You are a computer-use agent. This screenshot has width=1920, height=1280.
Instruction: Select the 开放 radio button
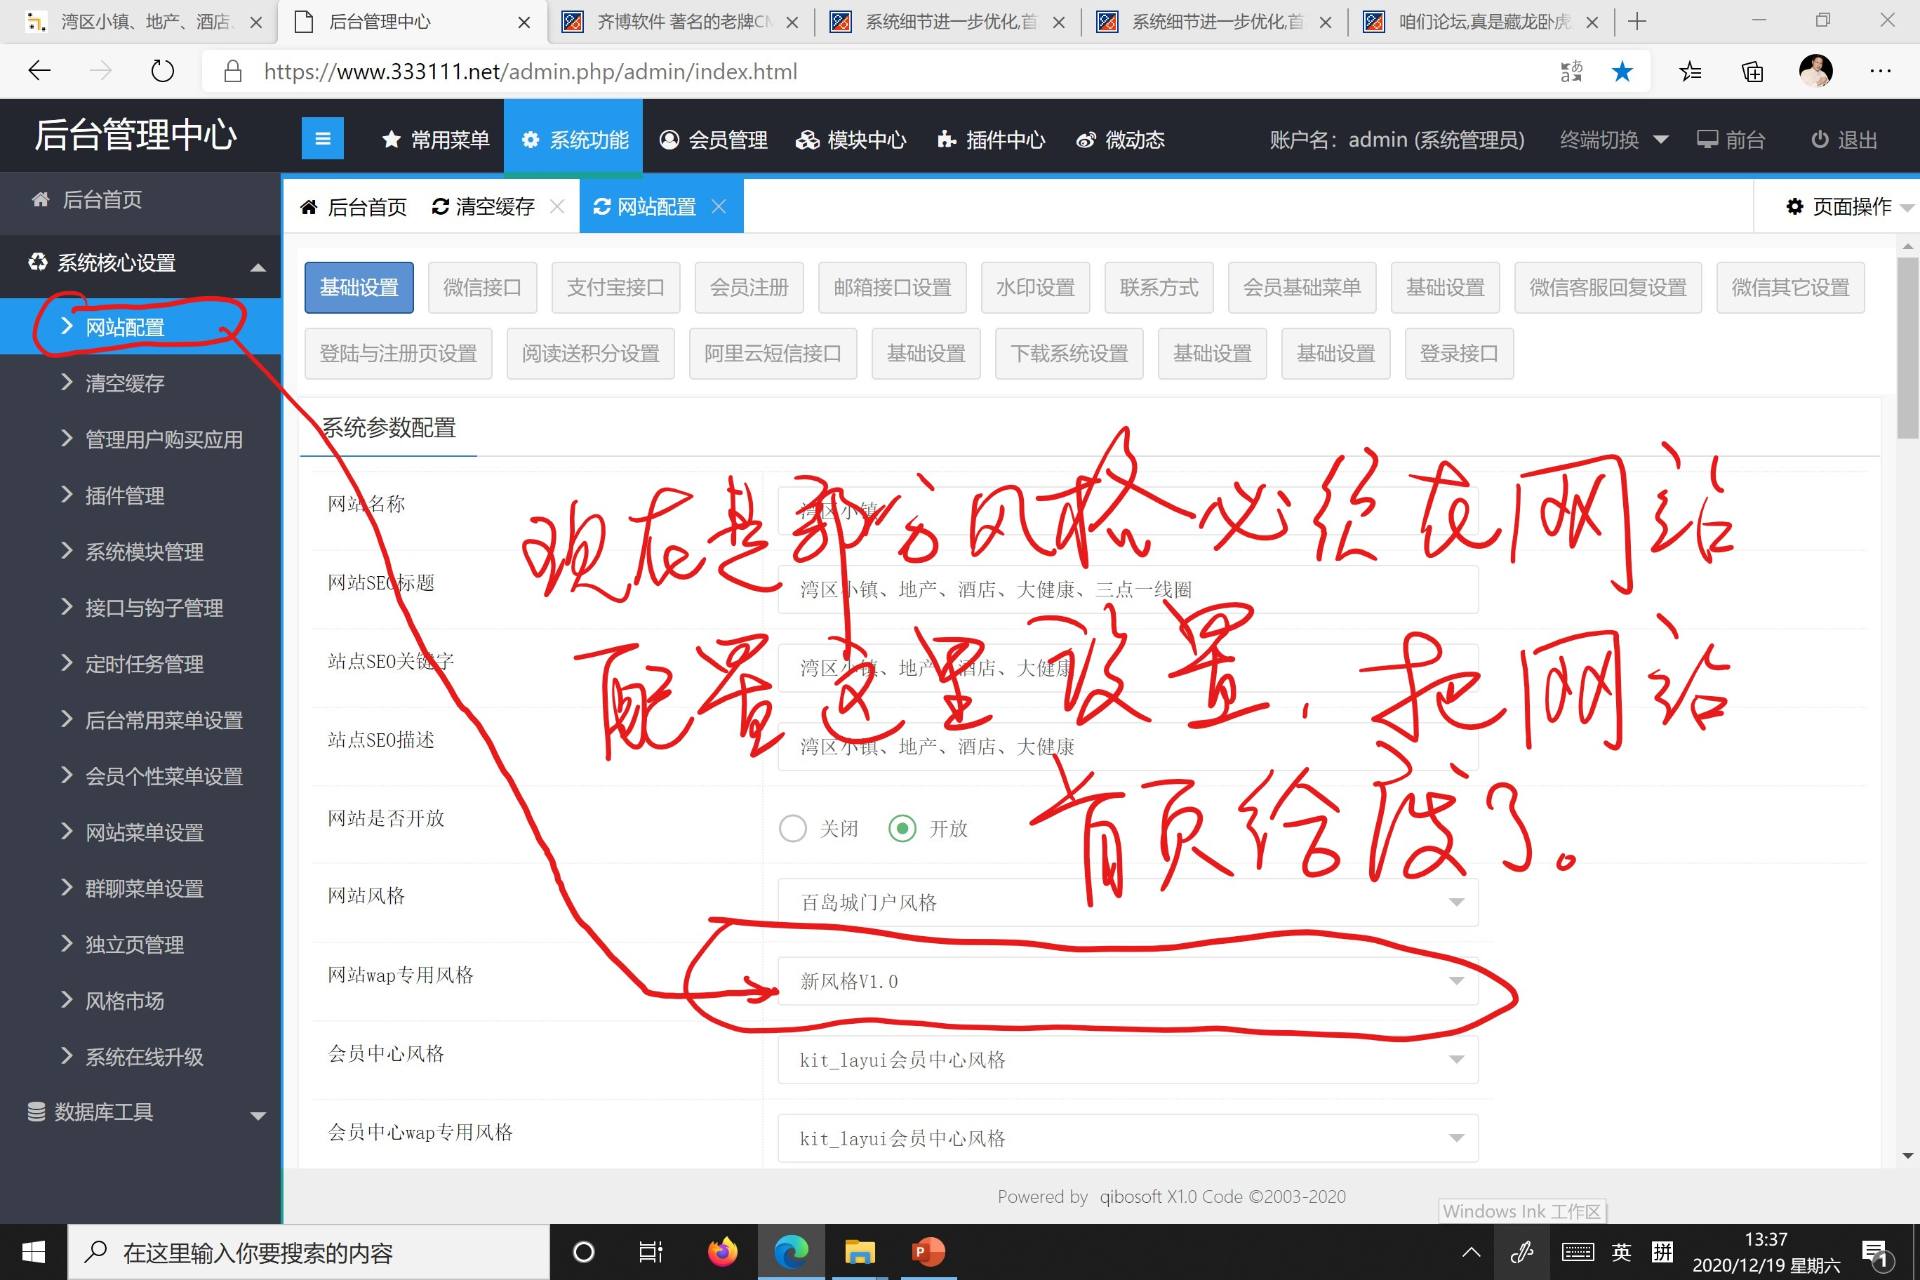click(x=902, y=829)
